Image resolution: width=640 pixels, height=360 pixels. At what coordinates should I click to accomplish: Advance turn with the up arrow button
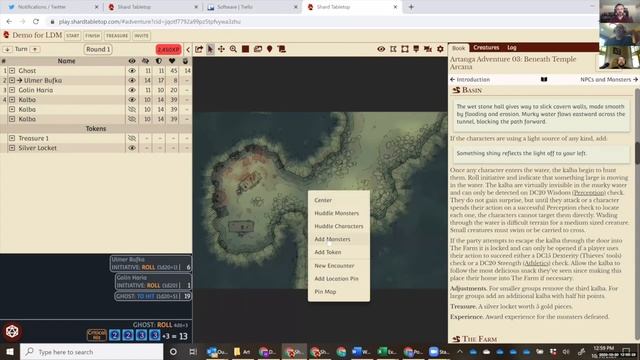point(35,49)
